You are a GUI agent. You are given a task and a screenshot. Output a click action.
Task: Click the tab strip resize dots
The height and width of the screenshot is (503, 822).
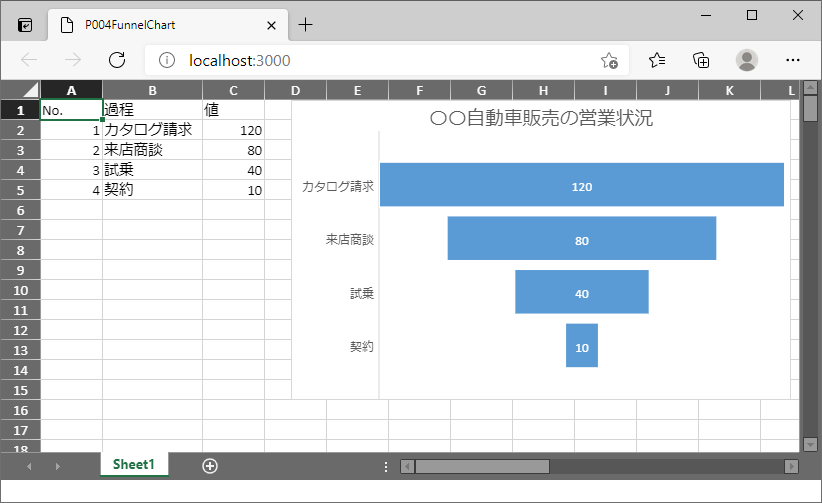(x=386, y=466)
